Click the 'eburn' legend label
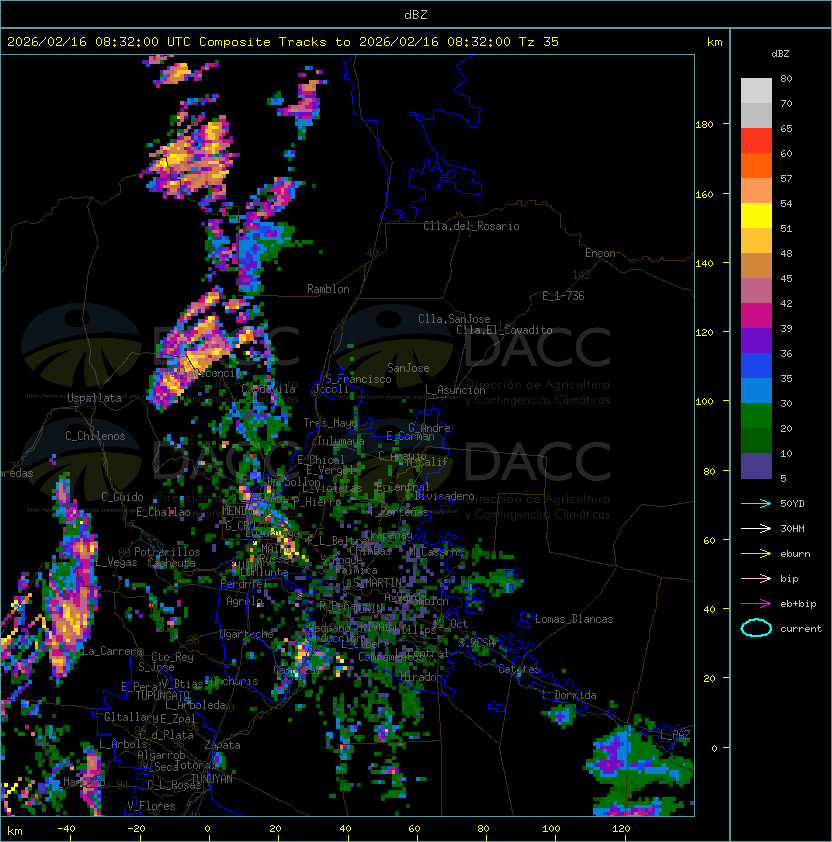This screenshot has height=842, width=832. (795, 554)
